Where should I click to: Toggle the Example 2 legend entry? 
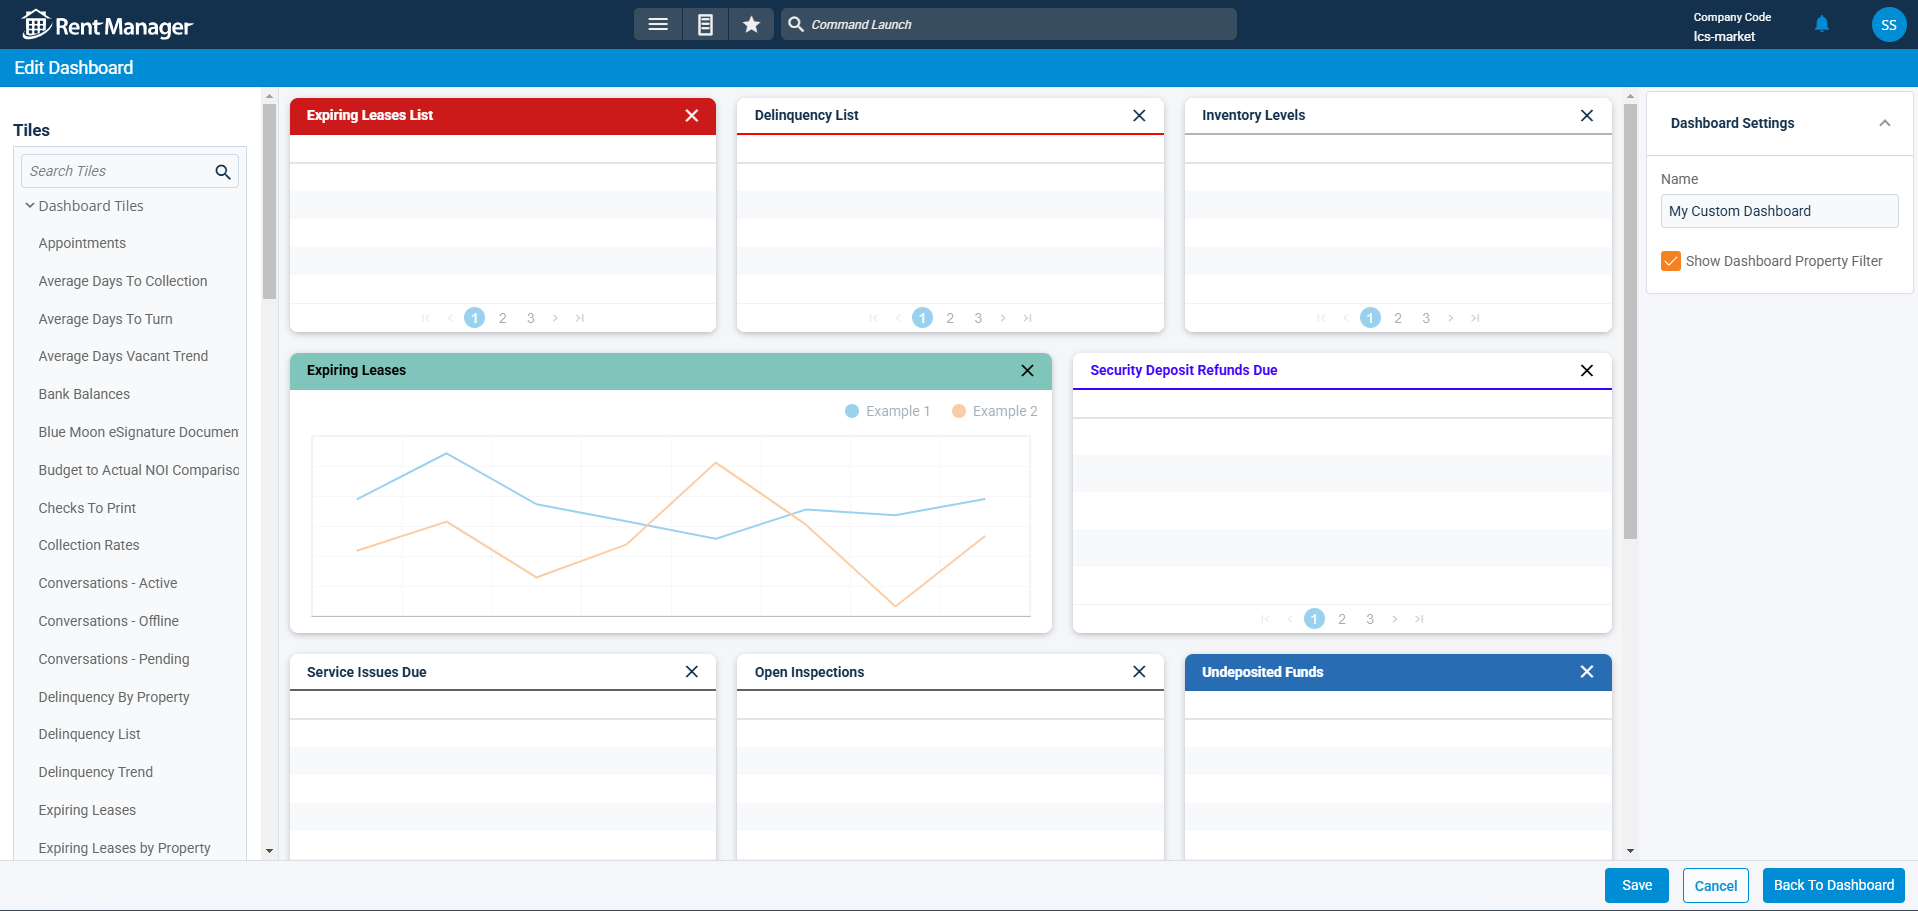994,410
